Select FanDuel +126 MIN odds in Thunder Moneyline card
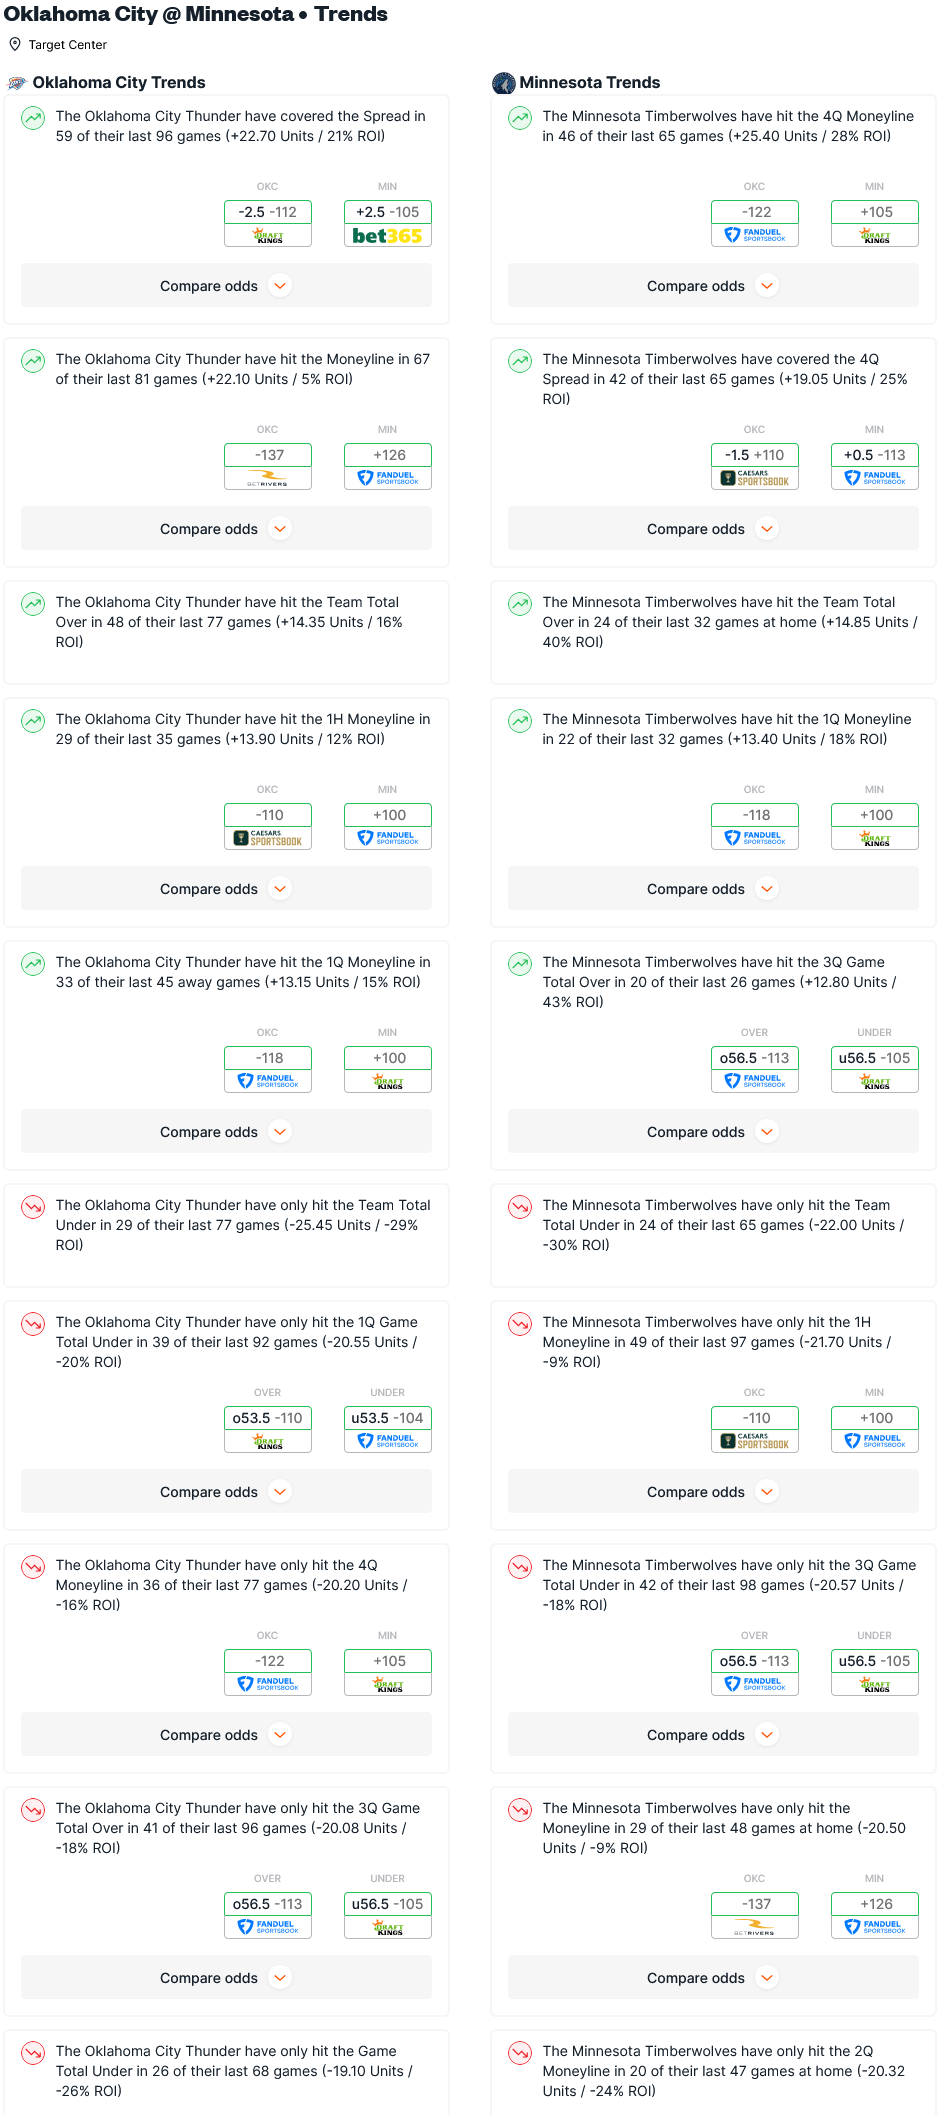Screen dimensions: 940x2115 [x=388, y=467]
